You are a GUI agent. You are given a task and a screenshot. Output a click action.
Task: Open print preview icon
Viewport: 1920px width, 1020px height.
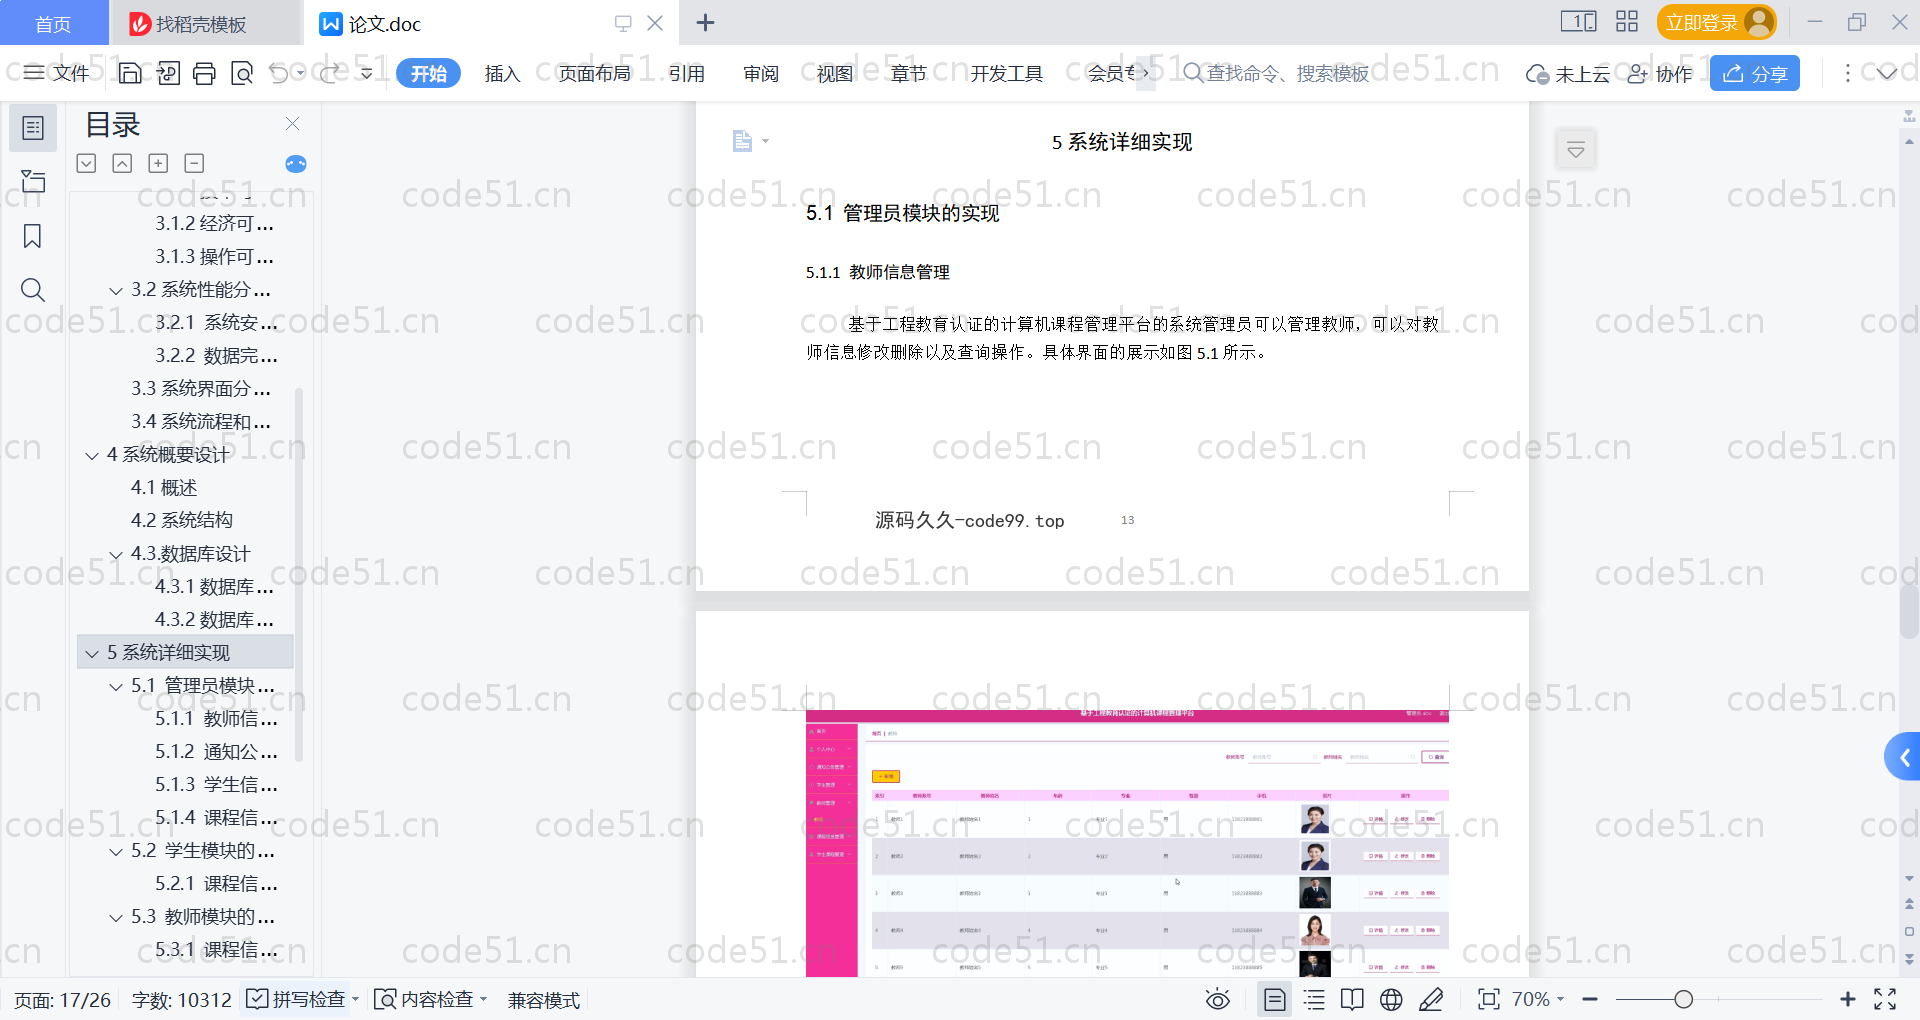pos(241,73)
